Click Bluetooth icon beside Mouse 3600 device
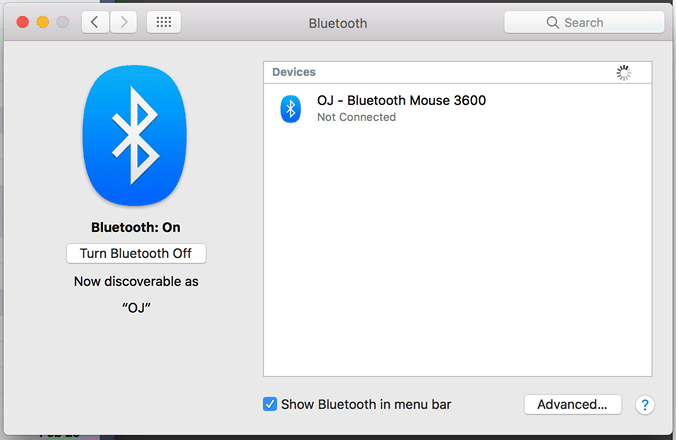This screenshot has height=440, width=676. [x=291, y=109]
